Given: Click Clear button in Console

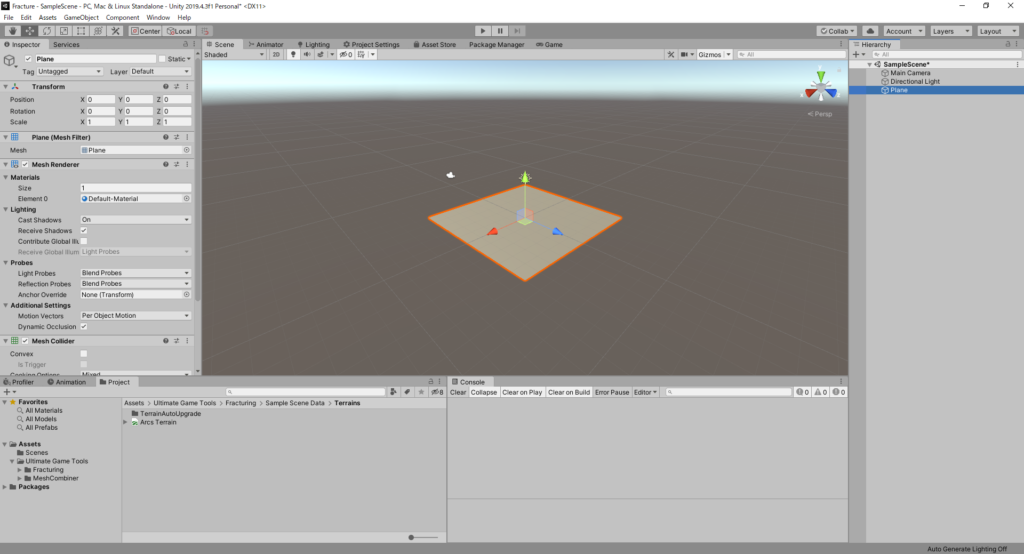Looking at the screenshot, I should coord(458,393).
